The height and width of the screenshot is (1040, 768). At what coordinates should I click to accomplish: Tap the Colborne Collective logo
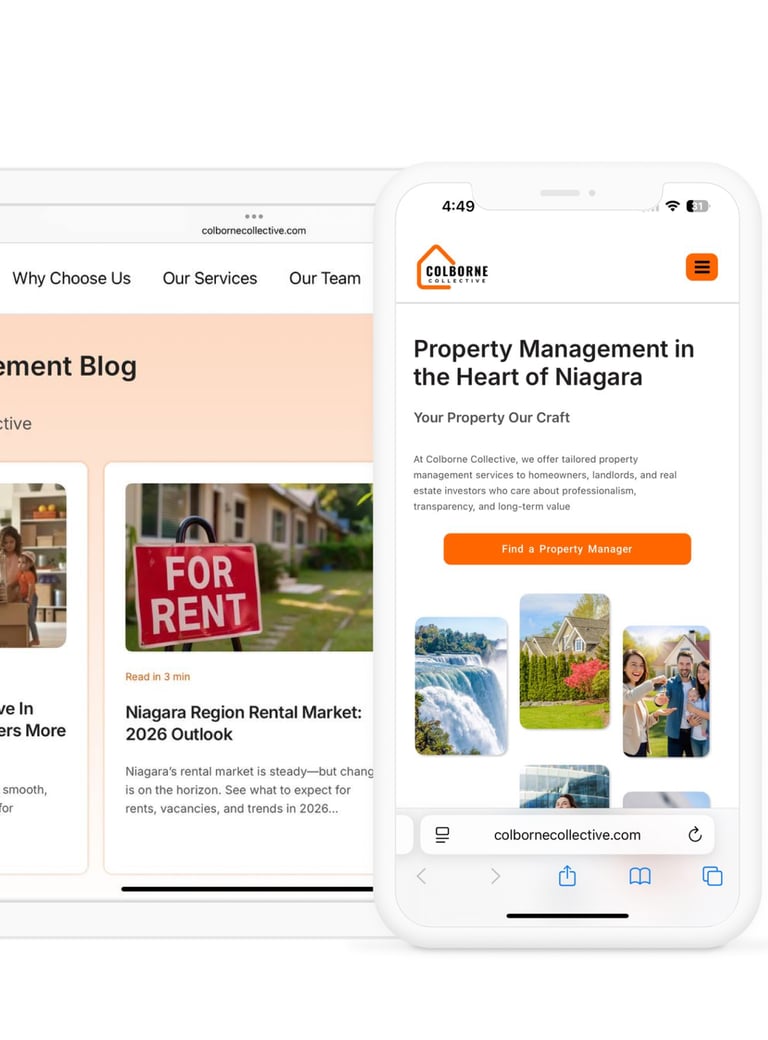(x=452, y=267)
